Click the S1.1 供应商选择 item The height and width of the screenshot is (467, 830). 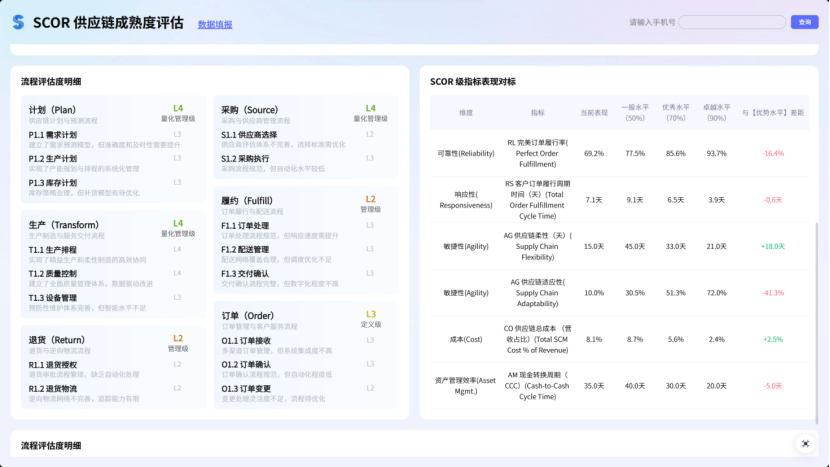[x=249, y=134]
